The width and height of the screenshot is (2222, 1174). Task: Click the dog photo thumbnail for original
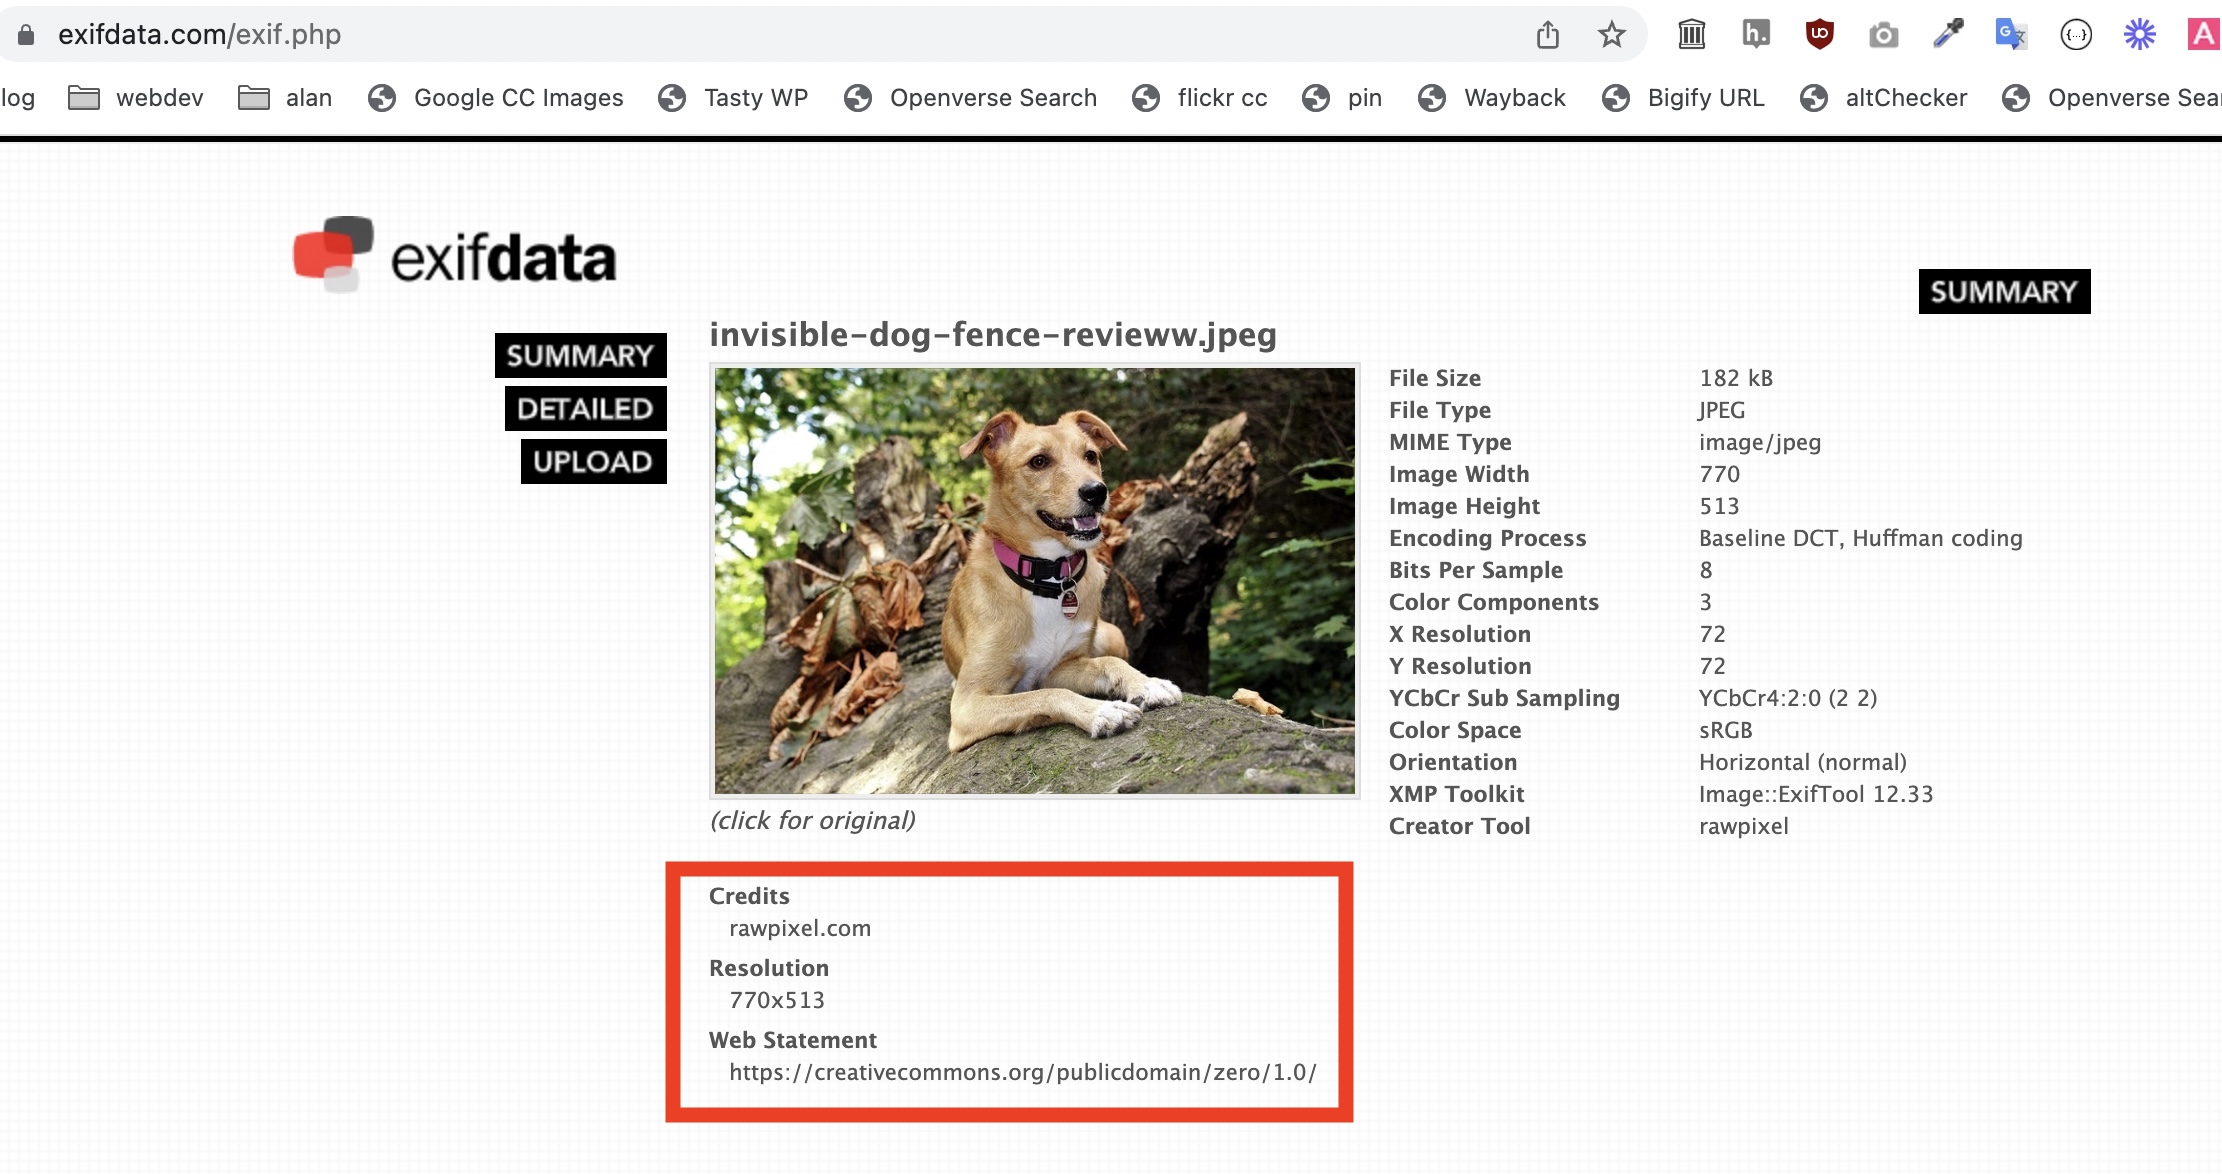pyautogui.click(x=1034, y=581)
